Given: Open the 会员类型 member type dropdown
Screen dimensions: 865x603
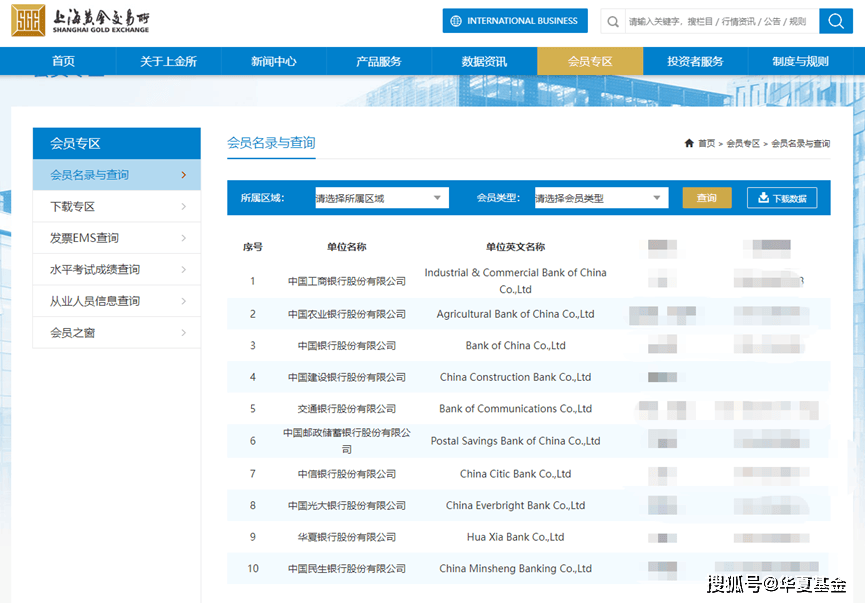Looking at the screenshot, I should (600, 198).
